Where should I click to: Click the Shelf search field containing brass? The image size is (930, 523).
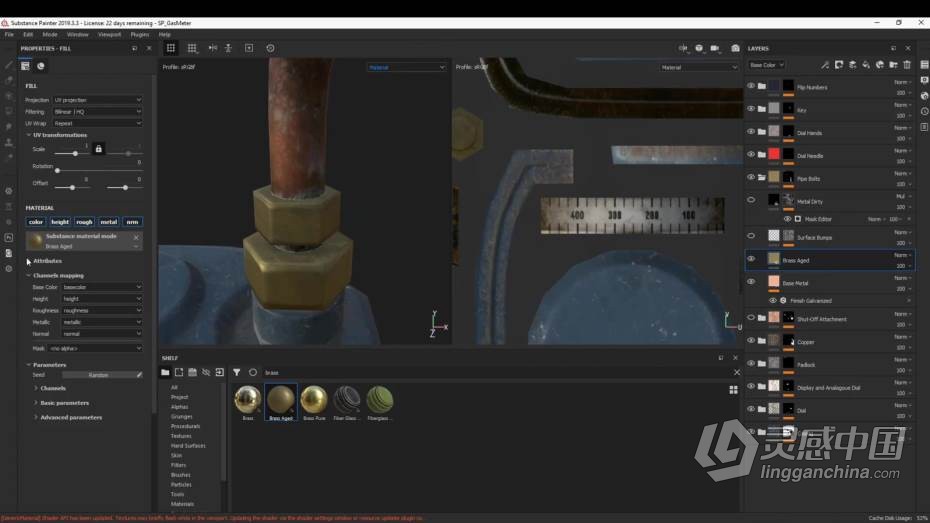pyautogui.click(x=495, y=372)
